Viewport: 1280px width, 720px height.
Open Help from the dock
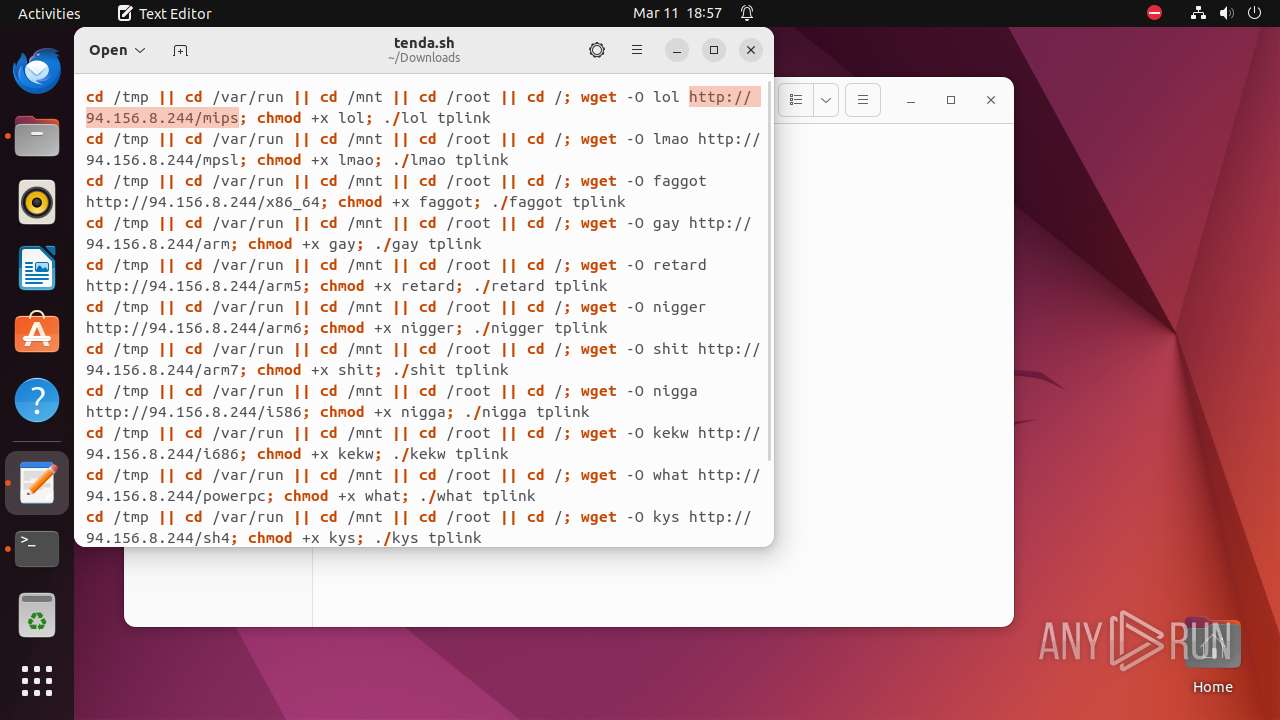[x=37, y=401]
